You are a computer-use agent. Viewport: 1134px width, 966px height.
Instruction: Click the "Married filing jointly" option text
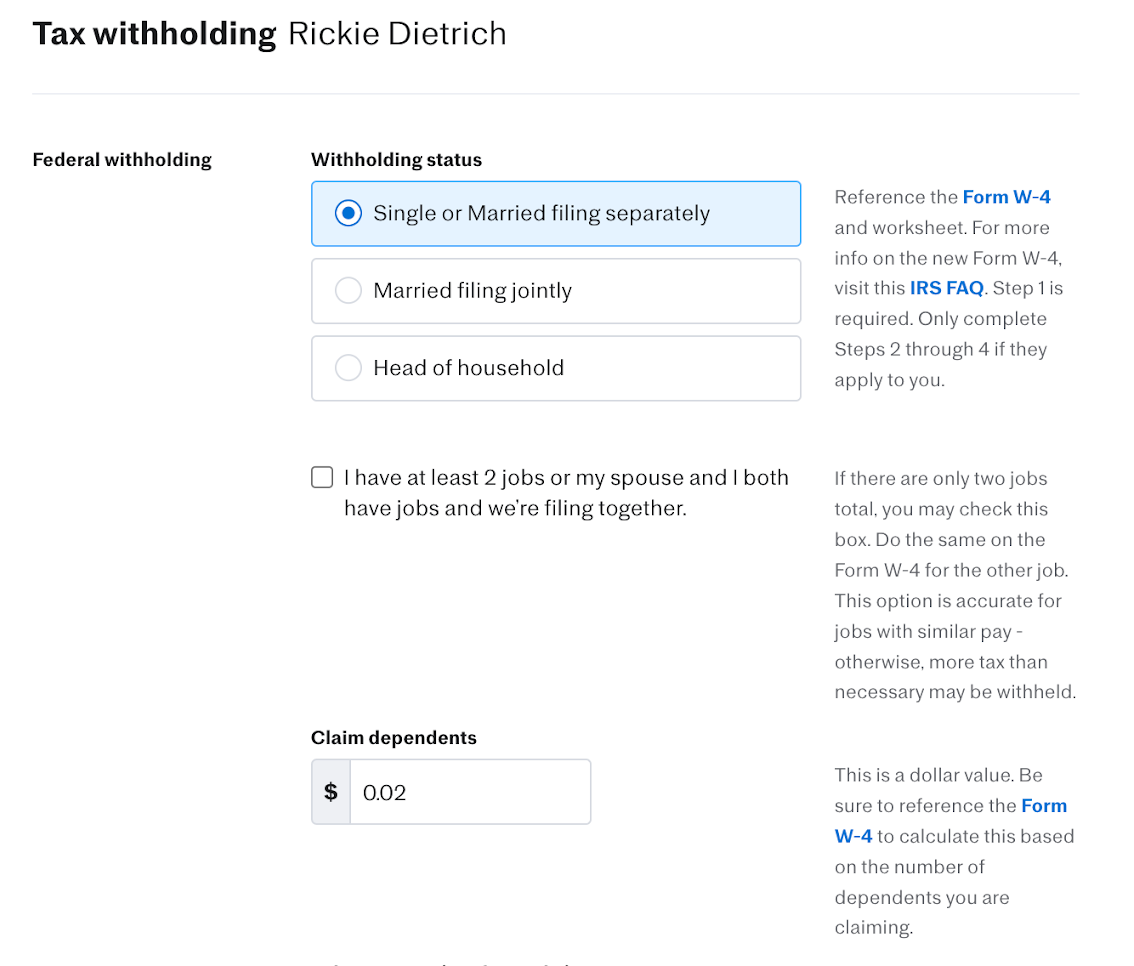(472, 291)
